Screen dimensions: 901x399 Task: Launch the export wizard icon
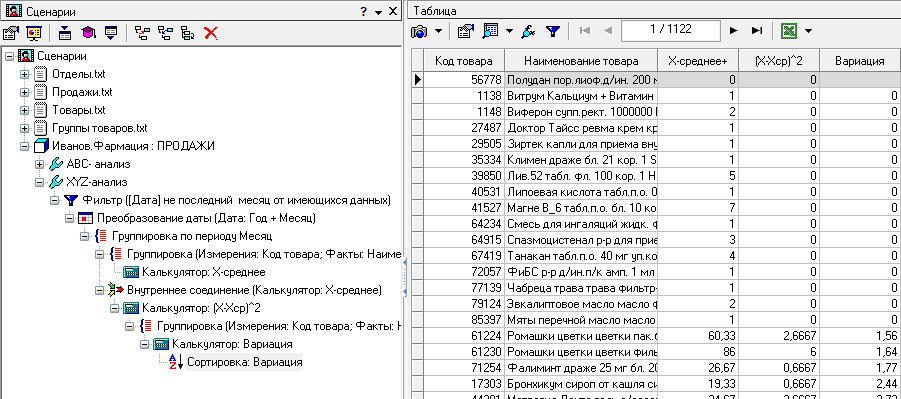coord(111,33)
